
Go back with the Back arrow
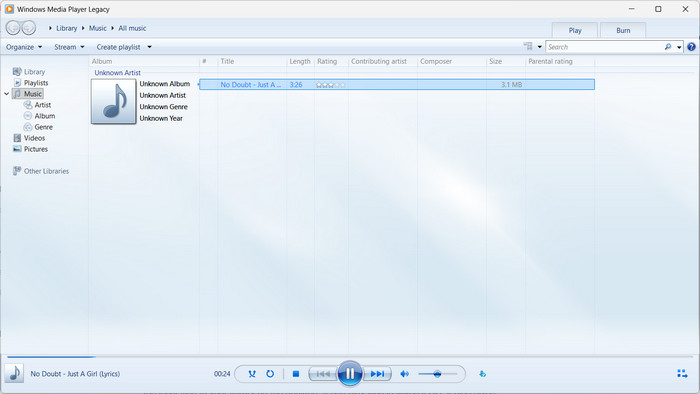pos(13,28)
